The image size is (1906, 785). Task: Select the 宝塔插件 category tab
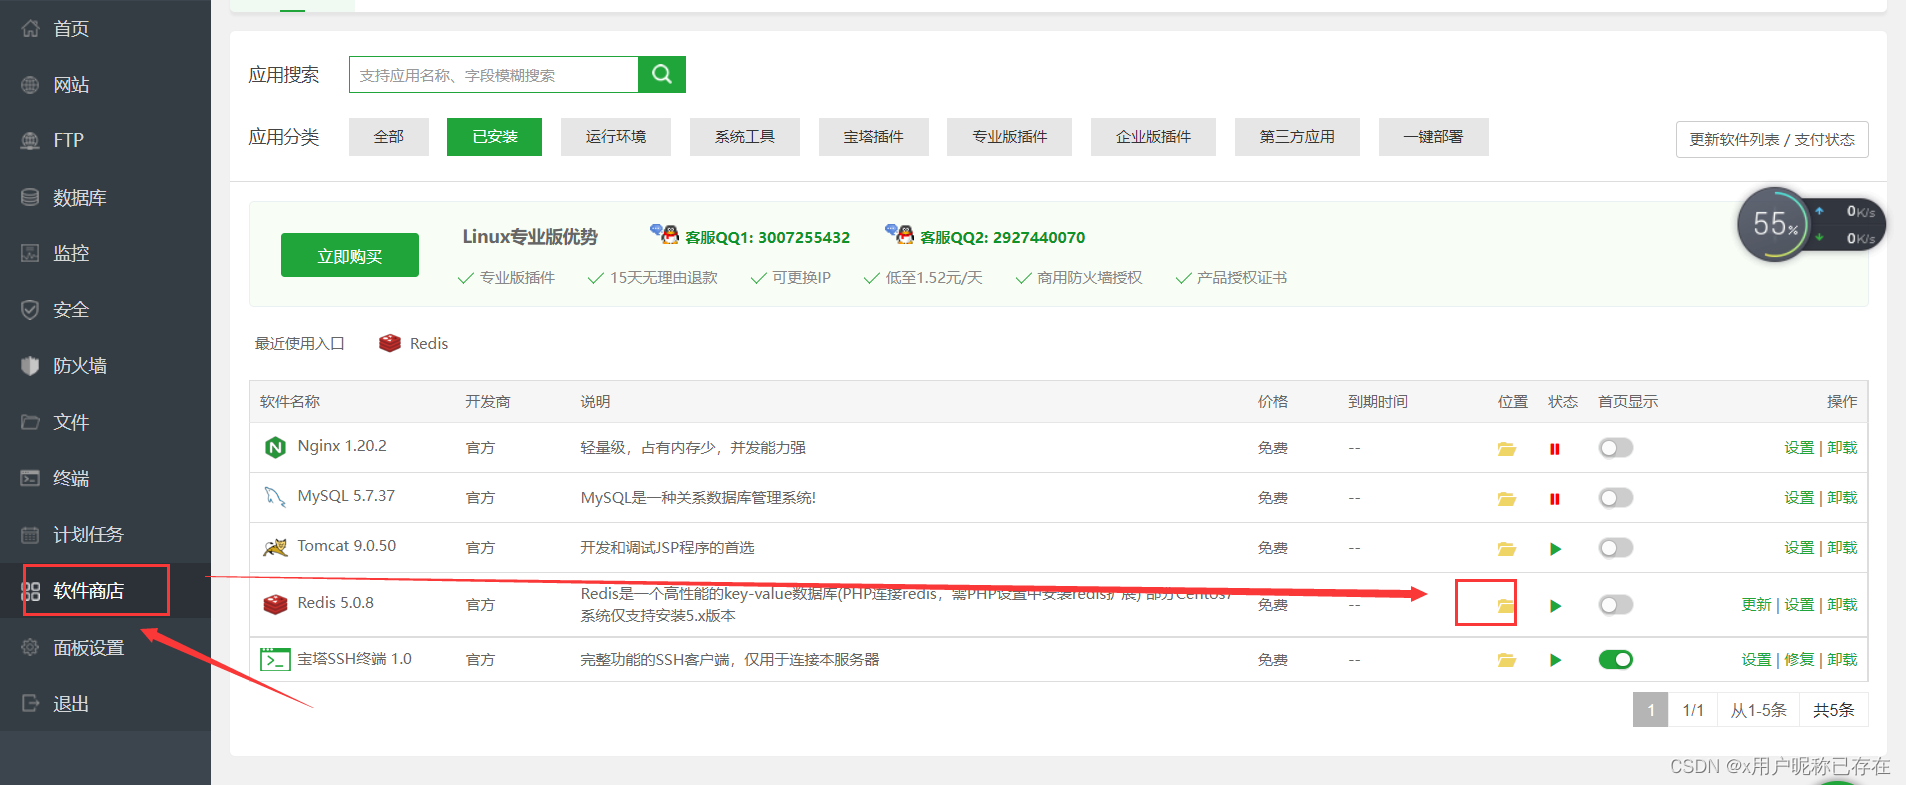click(874, 137)
